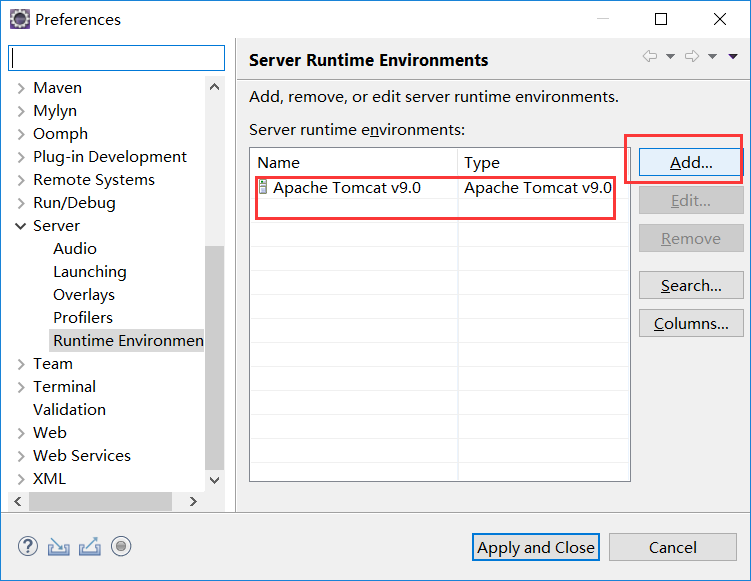
Task: Click the import preferences icon
Action: pyautogui.click(x=58, y=547)
